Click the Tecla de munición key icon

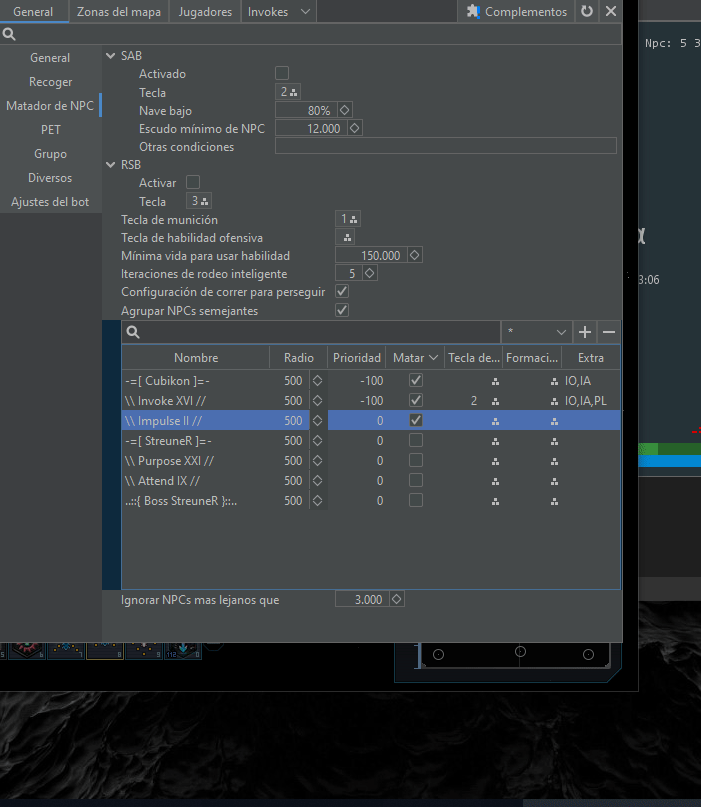pos(353,219)
